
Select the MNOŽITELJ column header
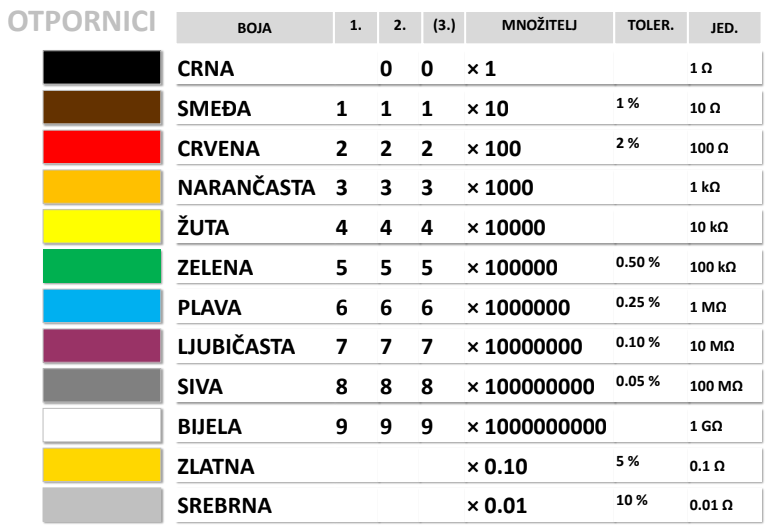tap(538, 27)
